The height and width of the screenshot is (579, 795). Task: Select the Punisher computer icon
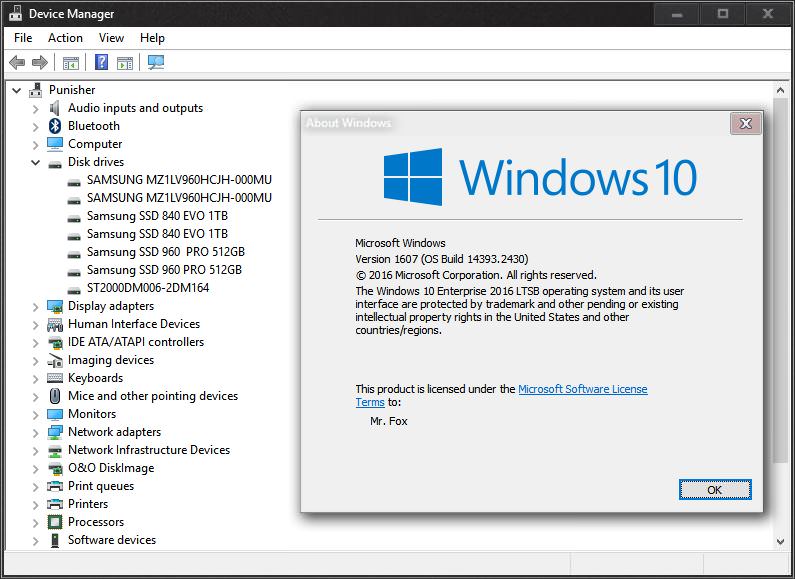35,90
